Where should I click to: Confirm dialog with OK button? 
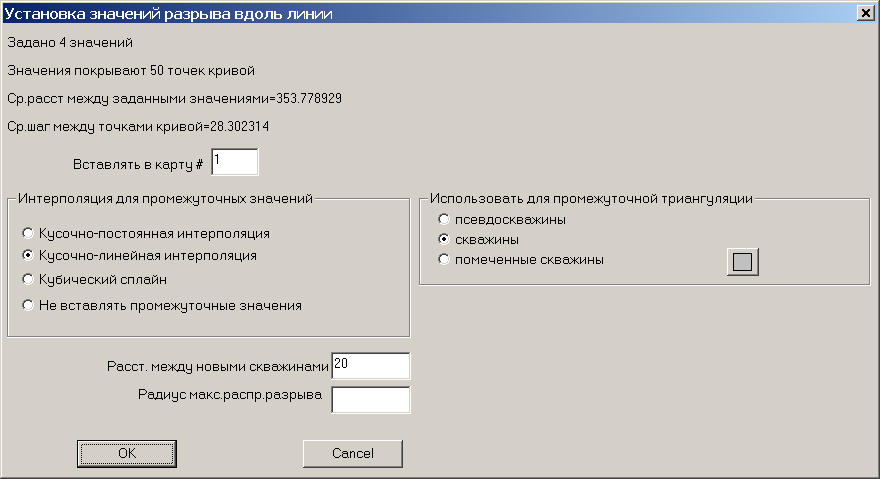click(x=127, y=454)
